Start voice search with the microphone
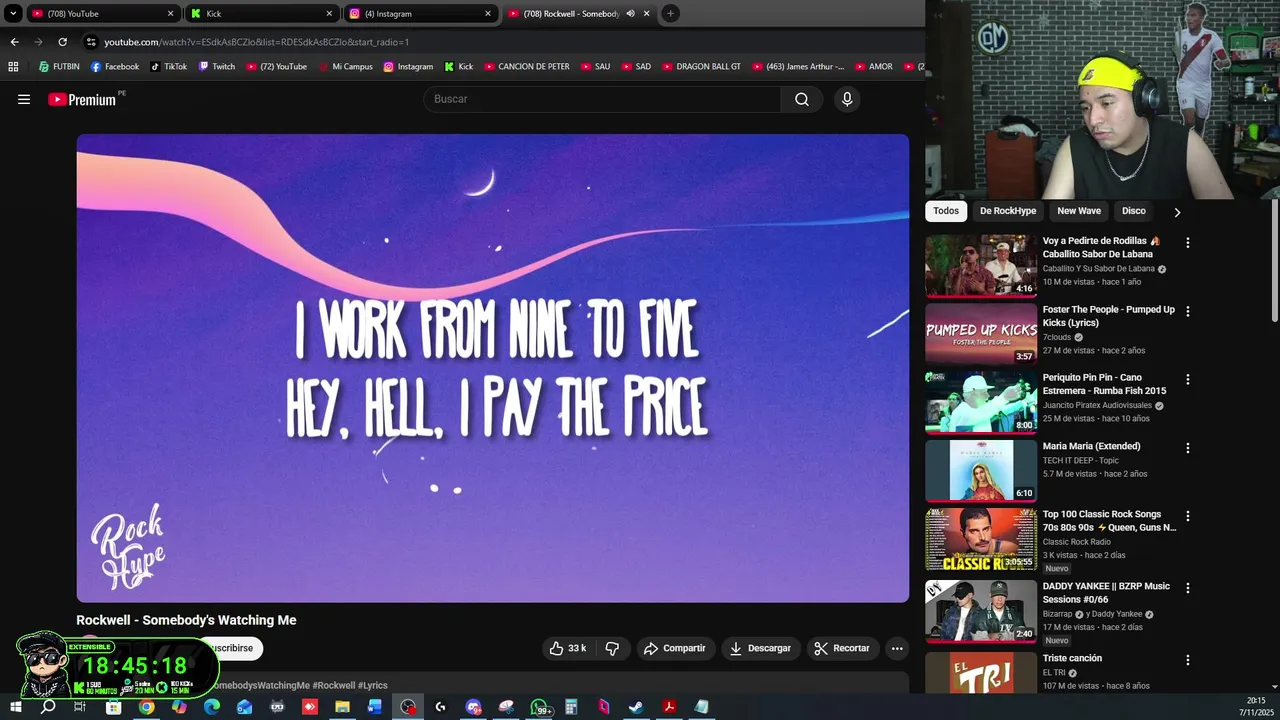Screen dimensions: 1280x720 pos(847,99)
